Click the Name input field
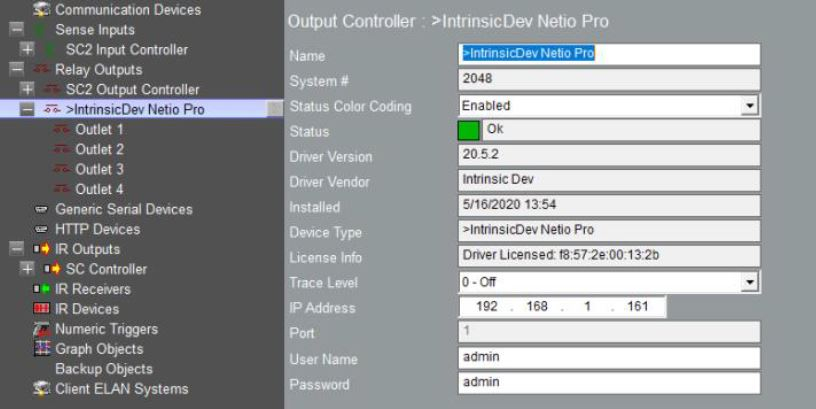Screen dimensions: 816x409 (x=609, y=54)
